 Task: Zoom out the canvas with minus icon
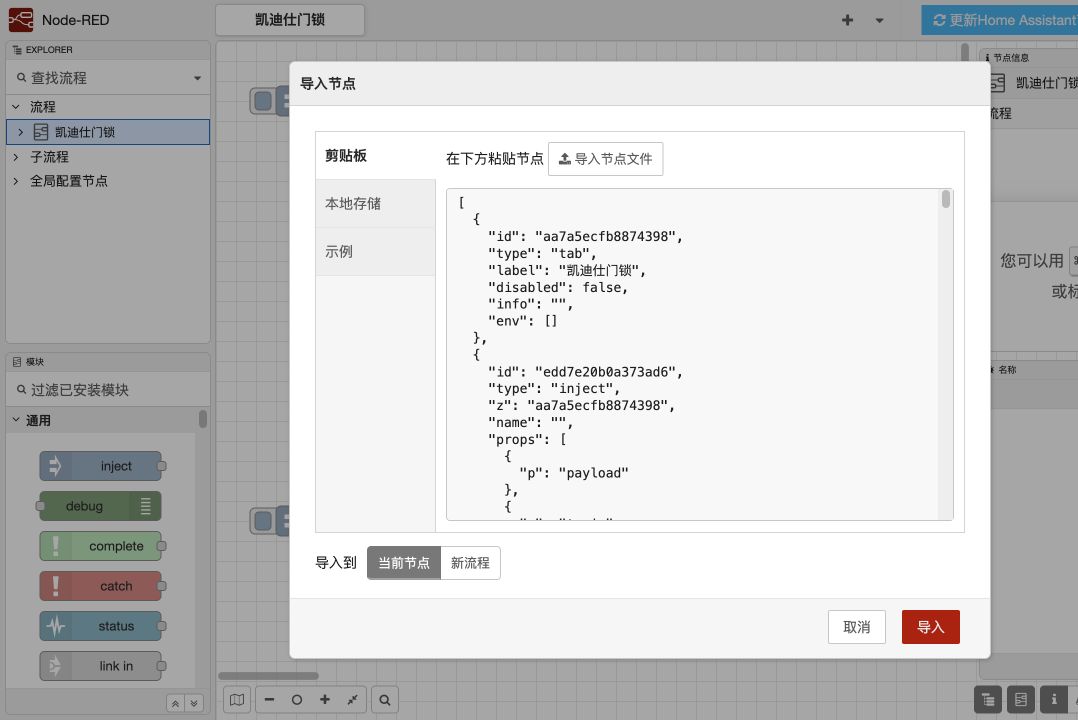[x=270, y=700]
